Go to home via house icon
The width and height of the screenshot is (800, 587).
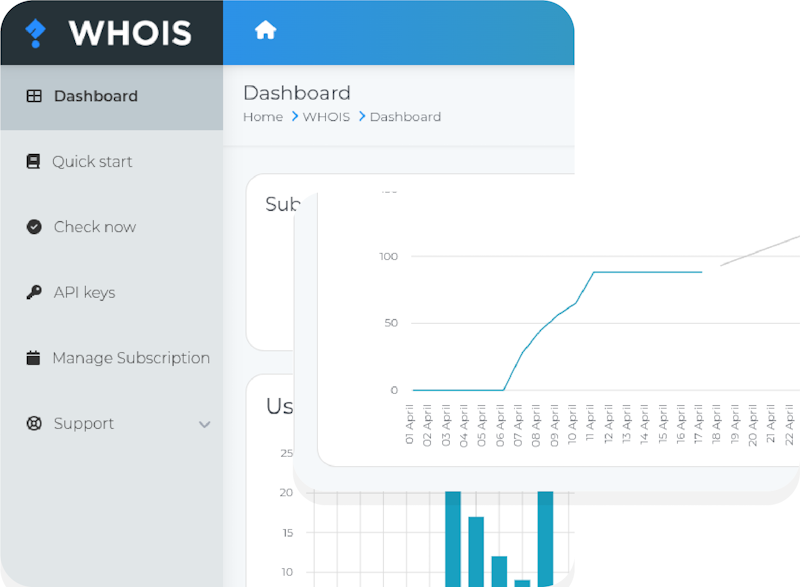(x=265, y=30)
